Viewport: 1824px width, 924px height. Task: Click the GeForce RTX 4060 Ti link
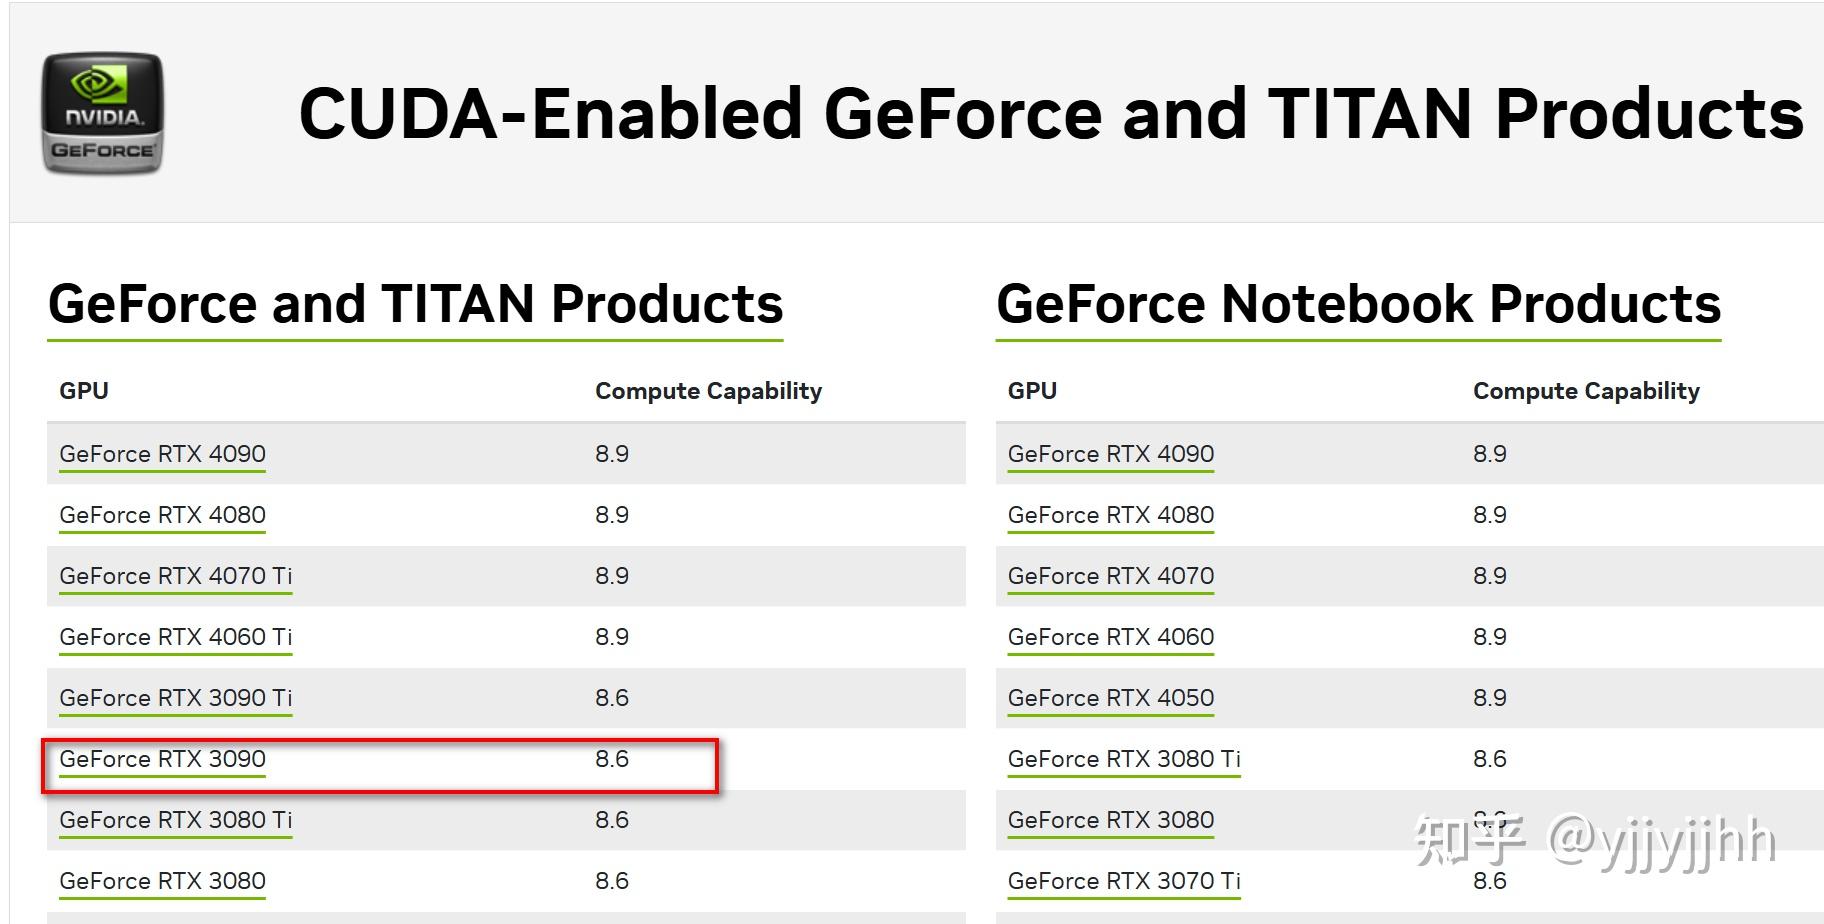click(x=175, y=637)
